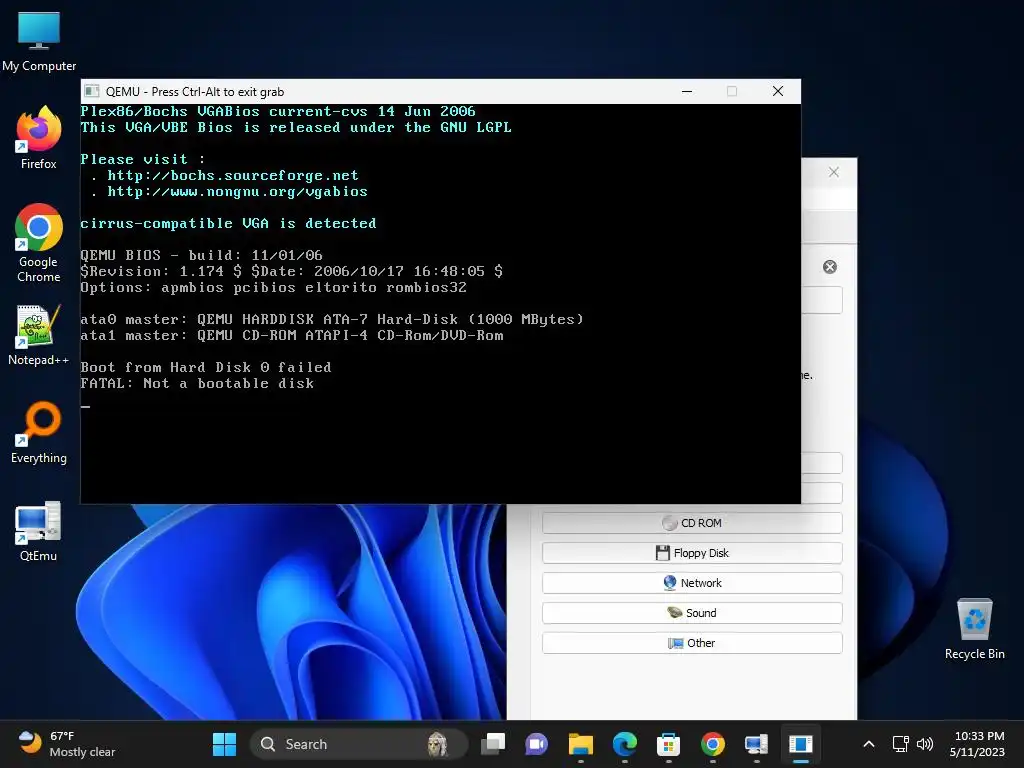Open the weather widget showing 67°F
1024x768 pixels.
tap(67, 744)
